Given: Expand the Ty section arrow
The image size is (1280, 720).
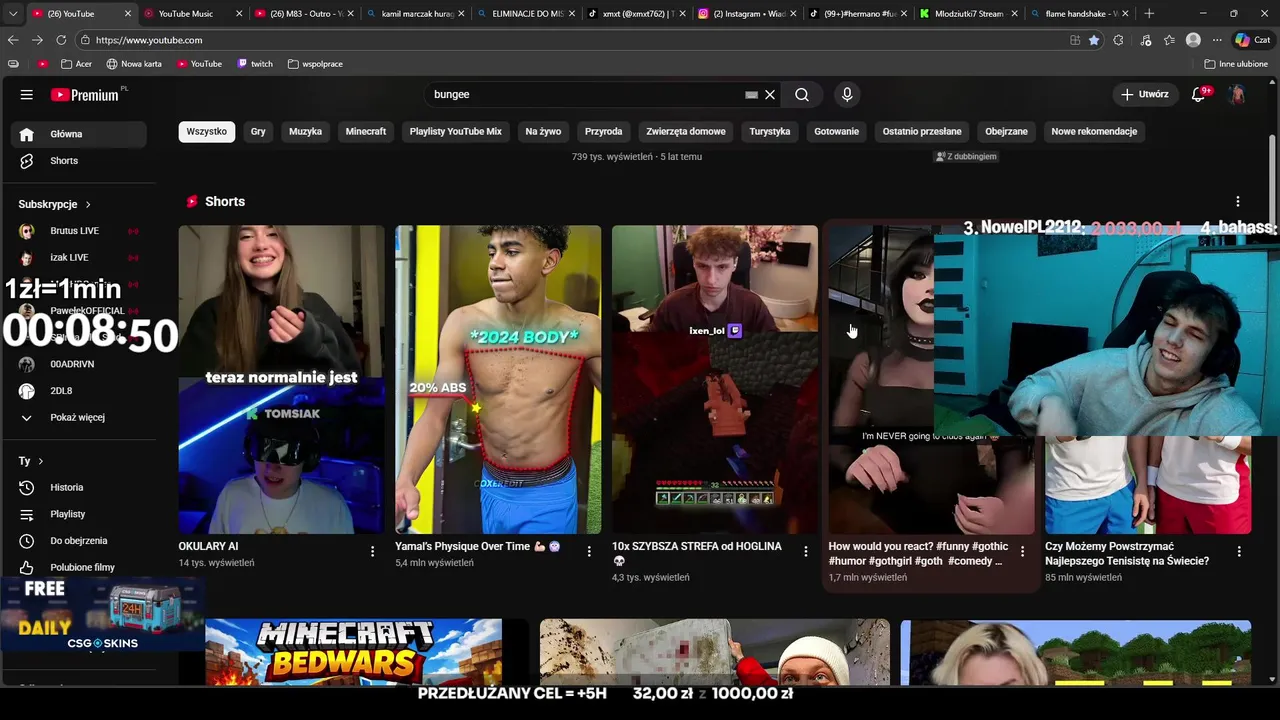Looking at the screenshot, I should [x=40, y=461].
